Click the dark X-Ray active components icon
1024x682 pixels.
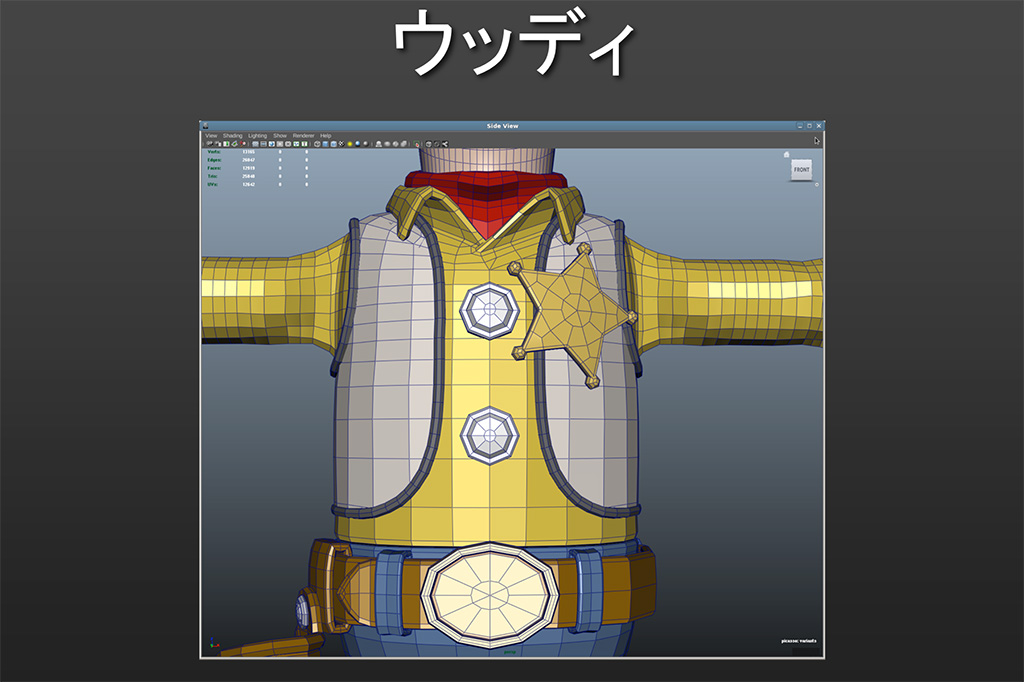(x=437, y=144)
